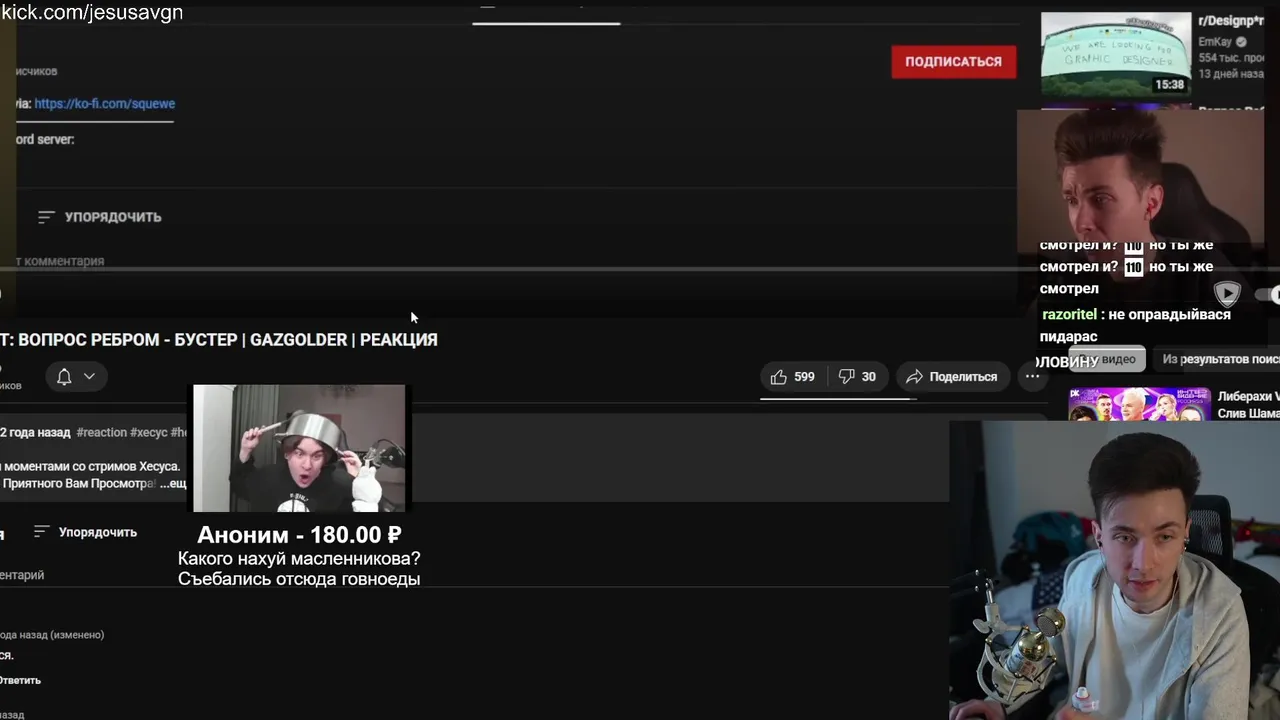1280x720 pixels.
Task: Expand description with ...ещё
Action: tap(173, 484)
